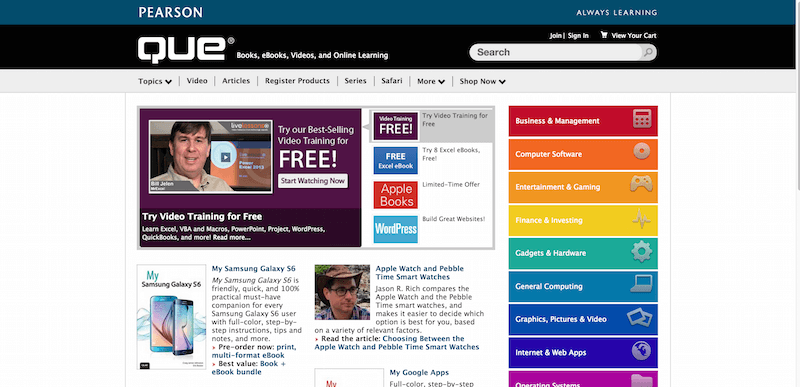800x387 pixels.
Task: Click the calculator icon on Business & Management
Action: 642,119
